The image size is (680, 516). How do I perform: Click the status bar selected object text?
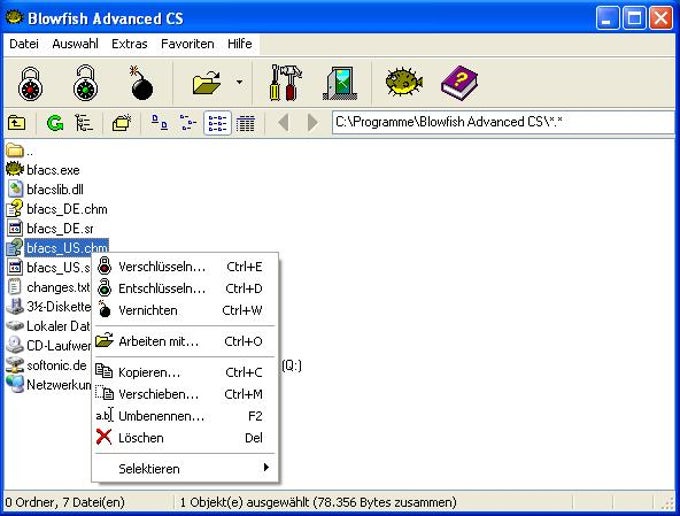pos(318,503)
